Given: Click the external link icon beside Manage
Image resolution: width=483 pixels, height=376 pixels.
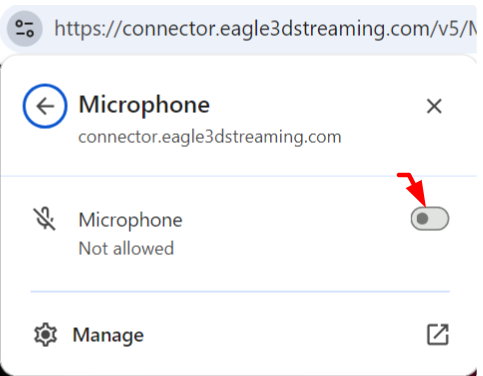Looking at the screenshot, I should [438, 334].
